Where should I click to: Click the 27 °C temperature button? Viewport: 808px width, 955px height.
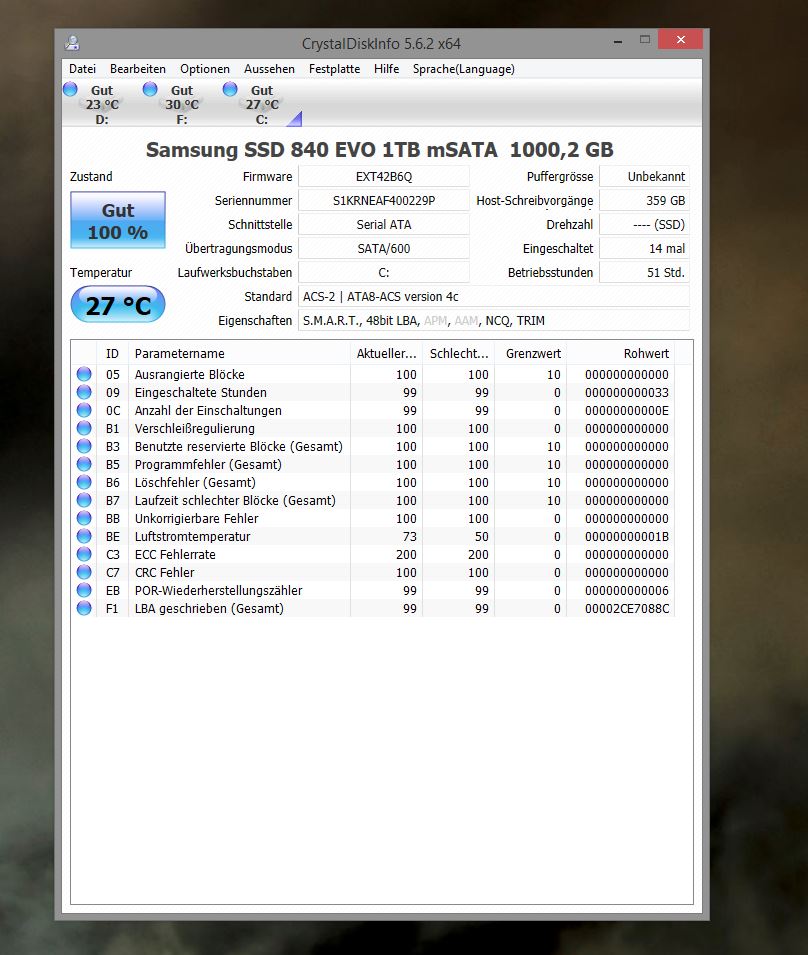click(118, 305)
